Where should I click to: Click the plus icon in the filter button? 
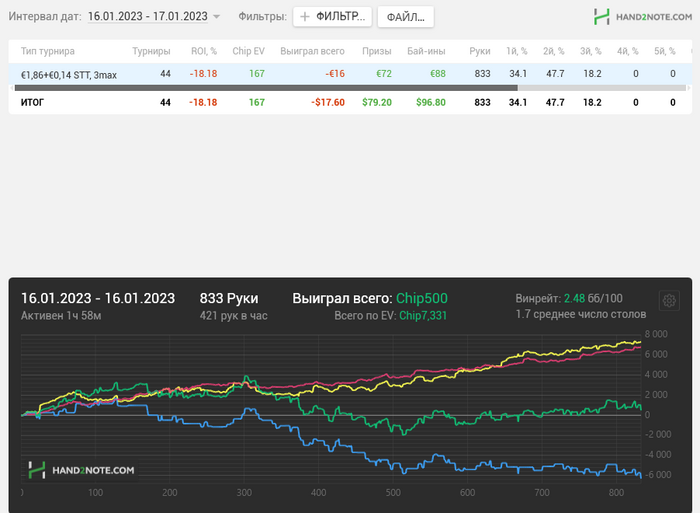[304, 17]
